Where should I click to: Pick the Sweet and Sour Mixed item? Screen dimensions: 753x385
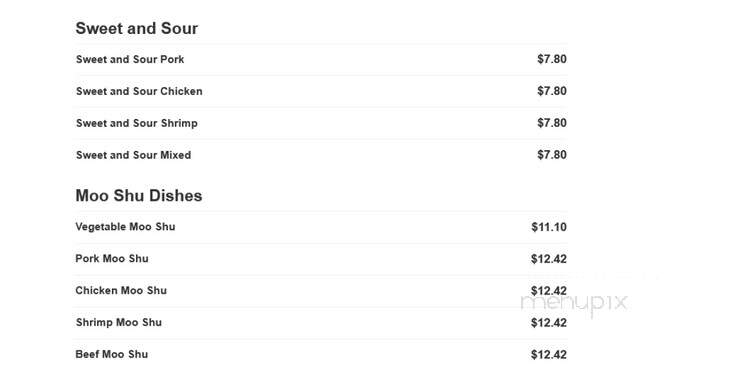point(133,155)
